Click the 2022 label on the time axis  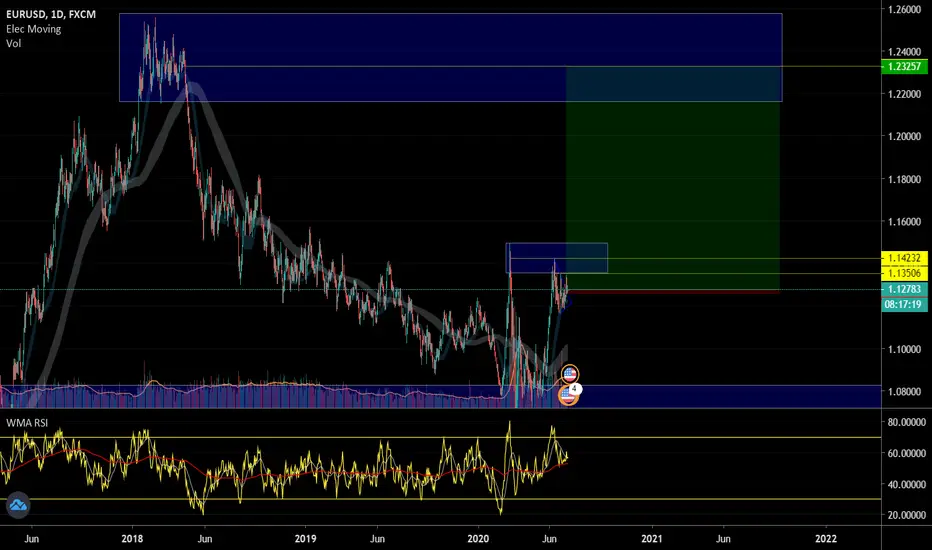pyautogui.click(x=826, y=539)
